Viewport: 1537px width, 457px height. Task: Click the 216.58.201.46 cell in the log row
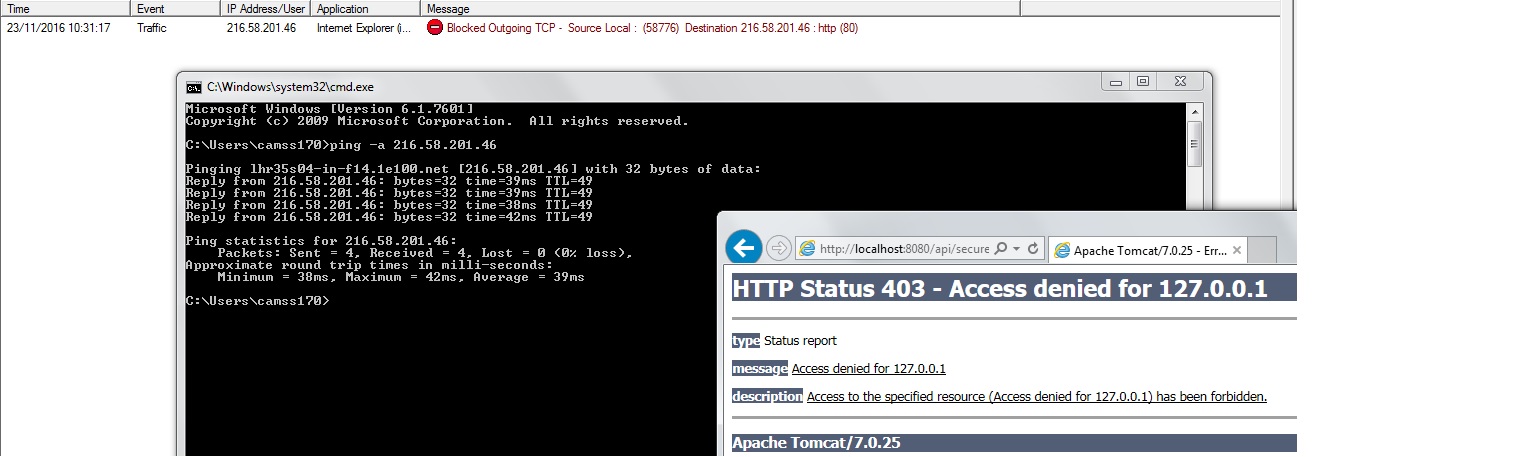coord(261,28)
